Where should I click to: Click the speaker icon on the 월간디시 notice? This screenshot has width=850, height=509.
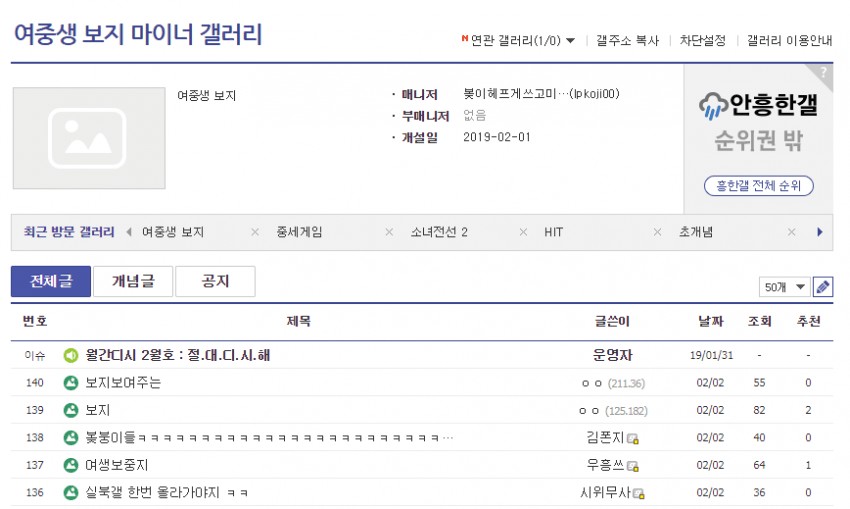71,355
